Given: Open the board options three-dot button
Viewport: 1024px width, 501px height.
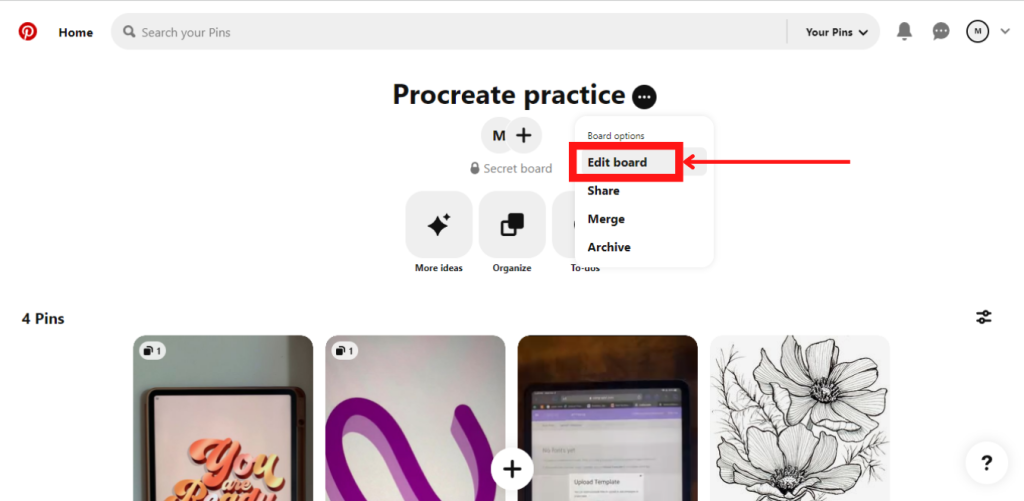Looking at the screenshot, I should (x=644, y=97).
